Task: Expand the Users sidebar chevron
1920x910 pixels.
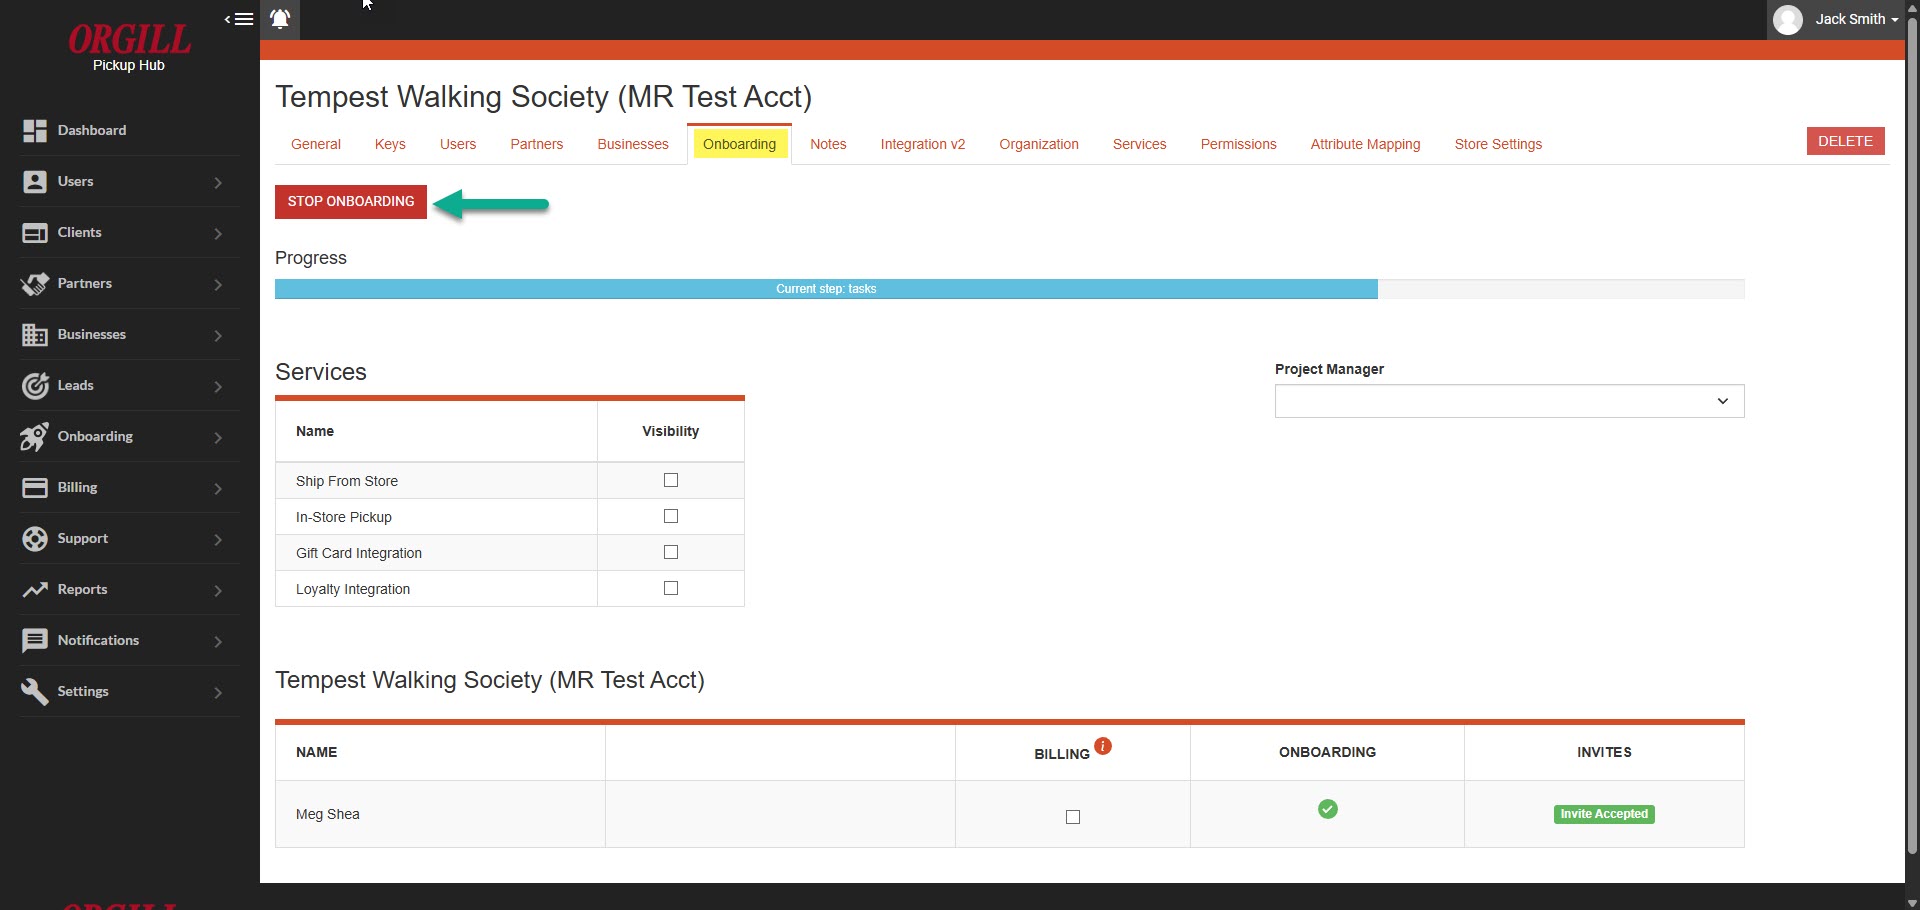Action: point(218,183)
